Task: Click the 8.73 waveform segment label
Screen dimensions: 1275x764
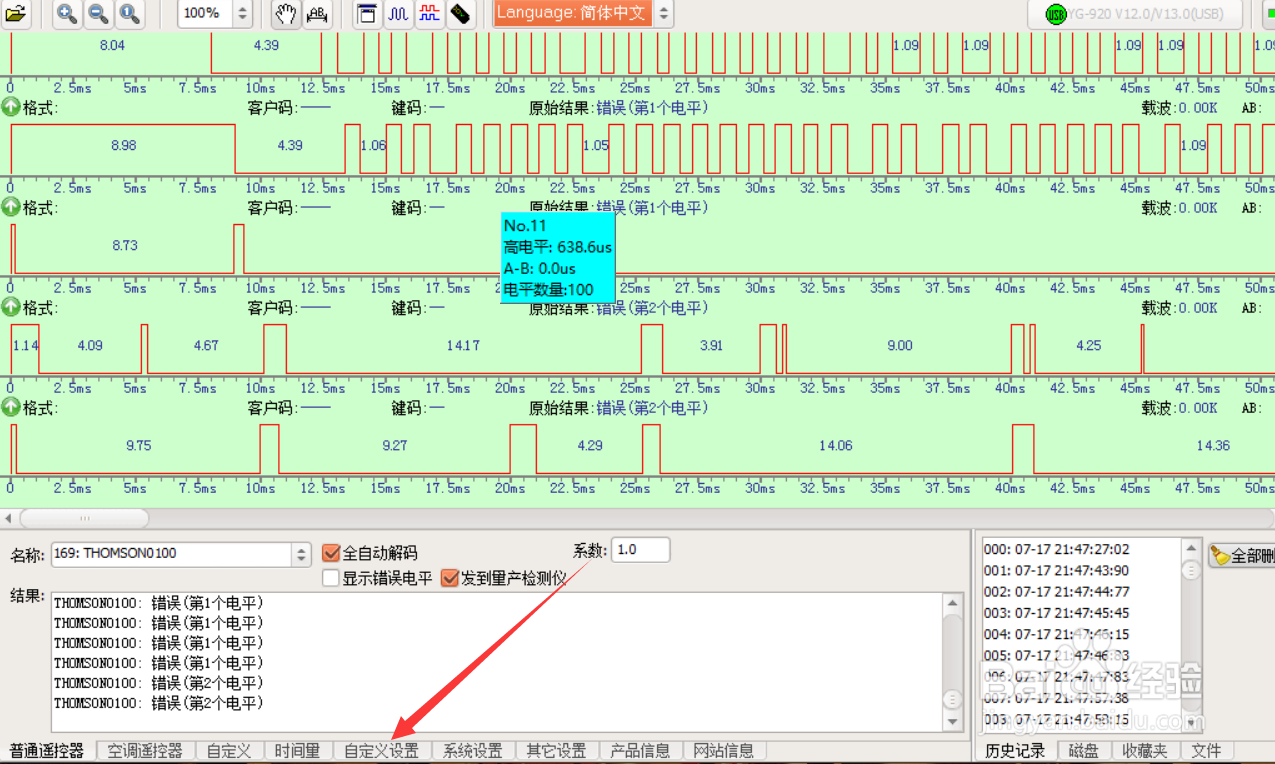Action: click(x=125, y=245)
